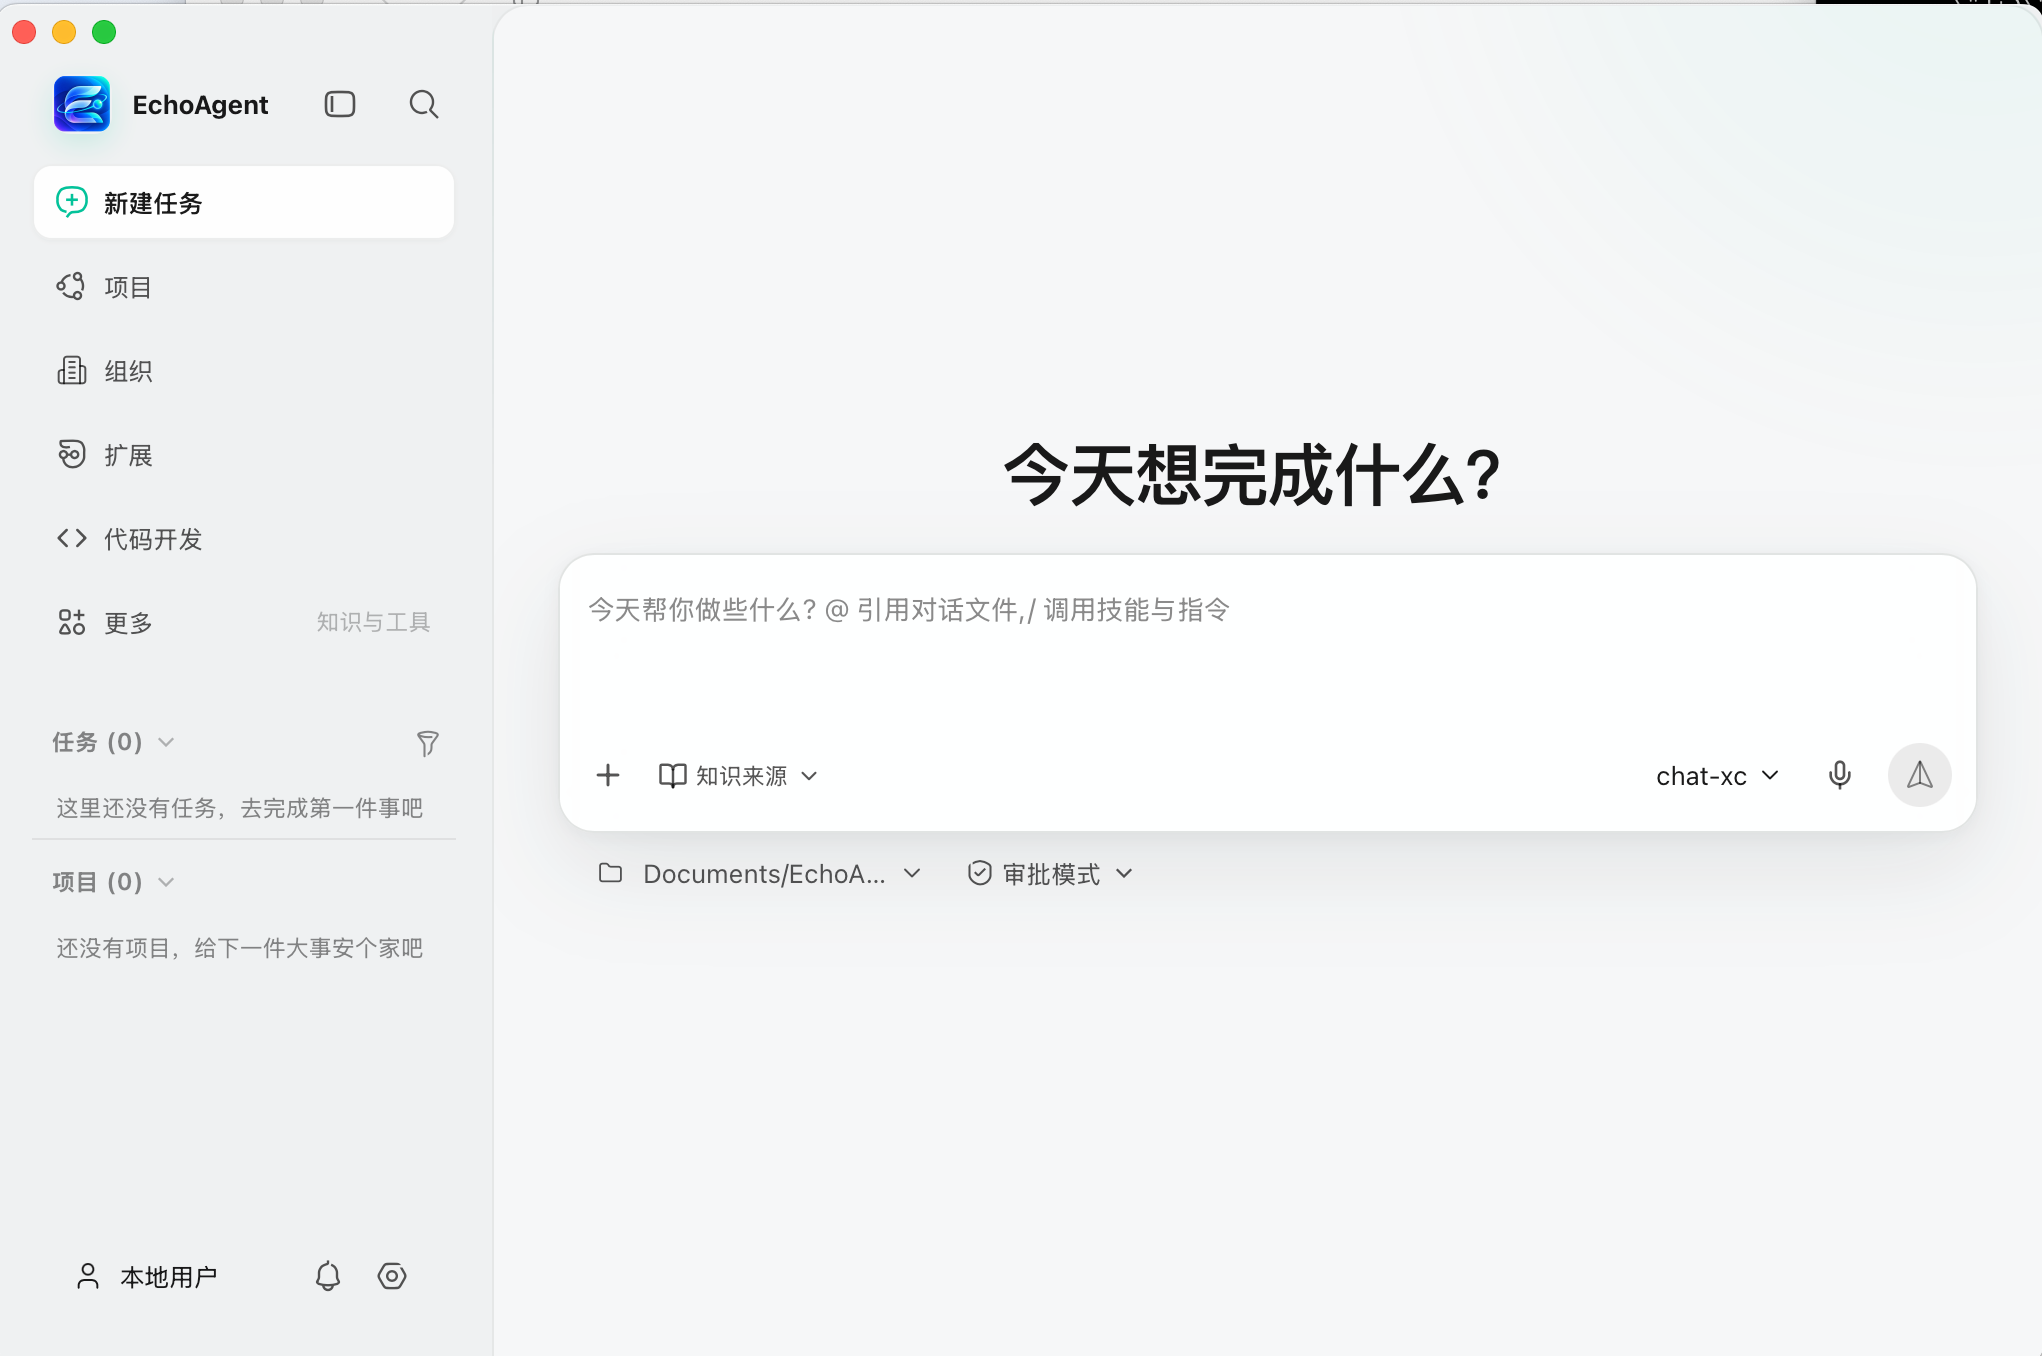This screenshot has width=2042, height=1356.
Task: Open the search magnifier icon
Action: 424,104
